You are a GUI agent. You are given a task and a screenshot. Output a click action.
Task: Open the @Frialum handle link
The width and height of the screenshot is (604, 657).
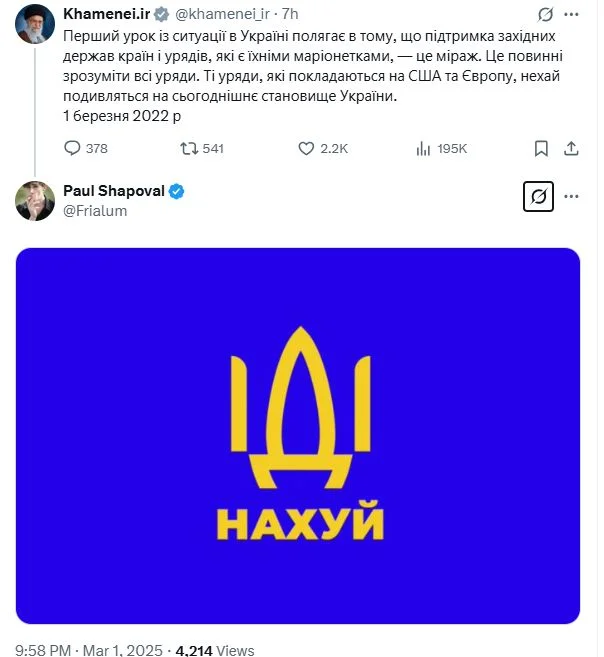click(x=95, y=211)
